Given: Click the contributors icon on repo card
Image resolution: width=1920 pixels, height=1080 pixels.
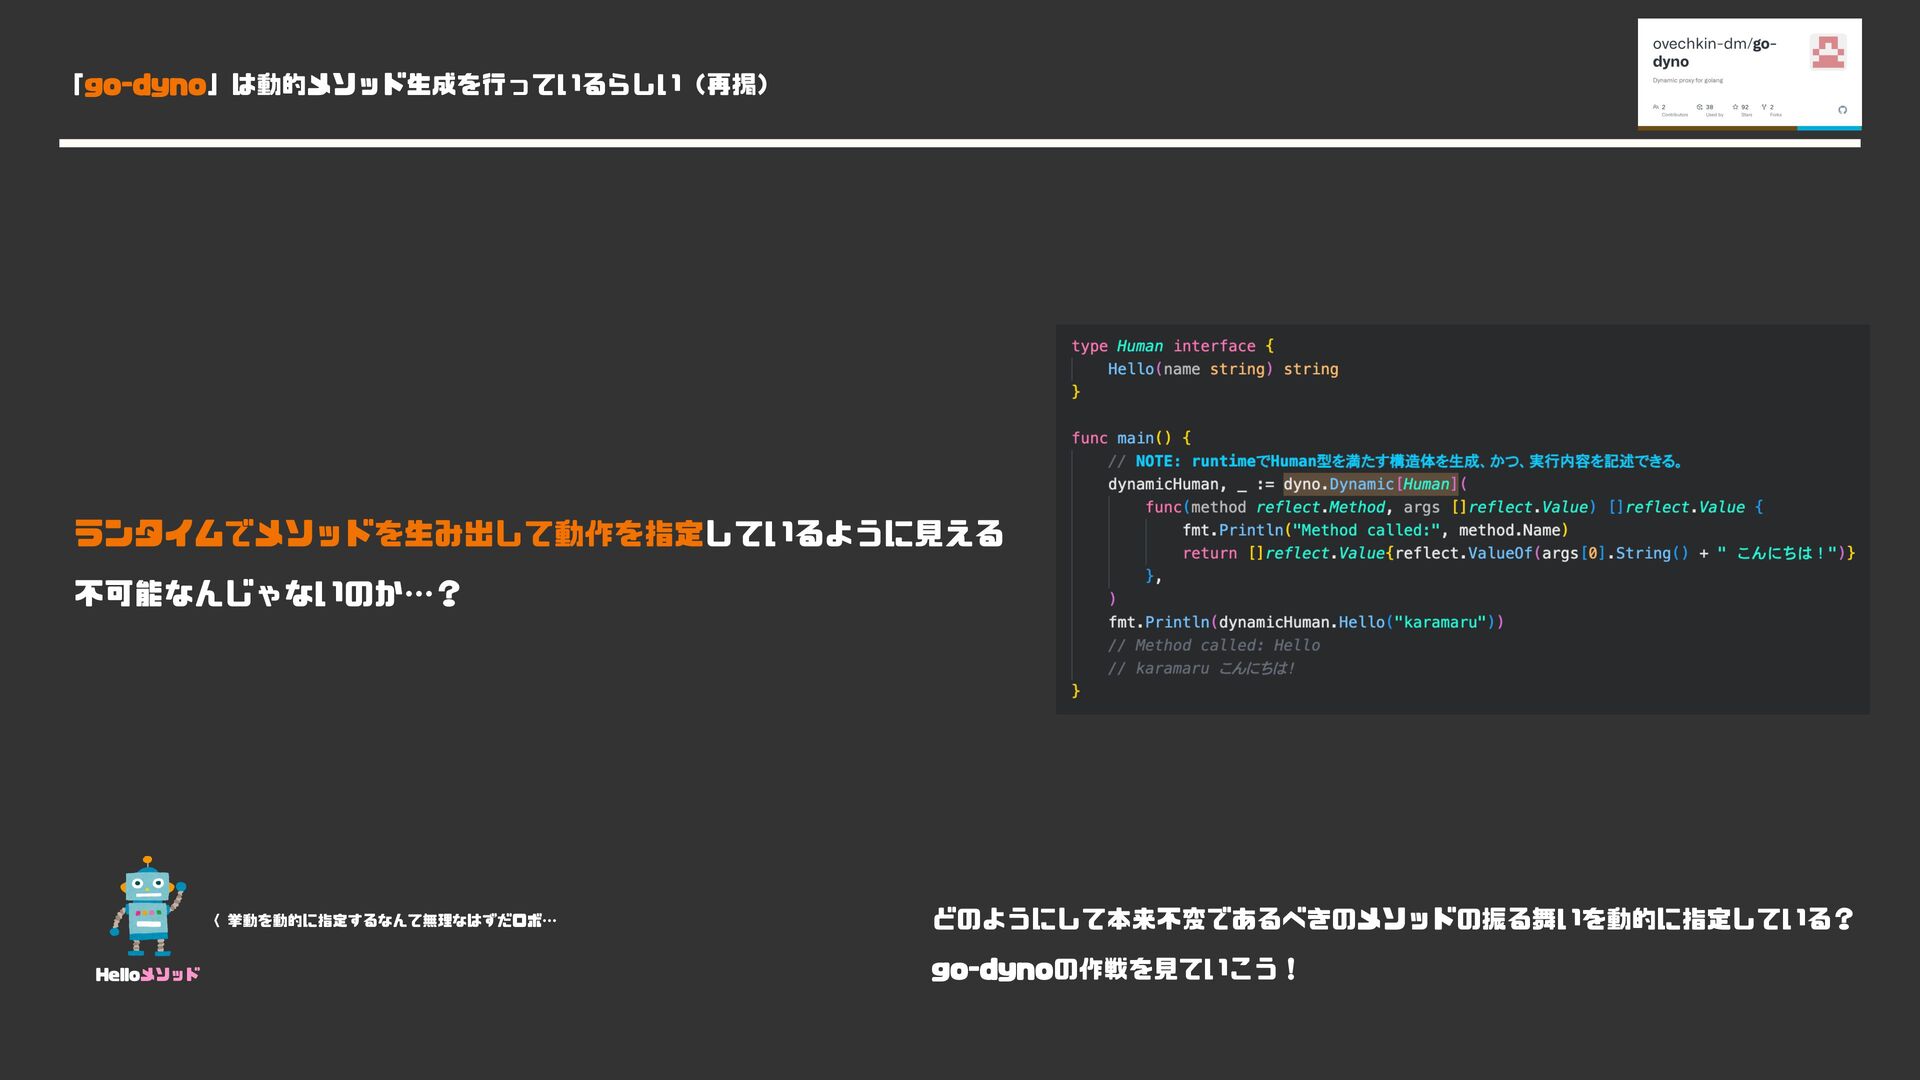Looking at the screenshot, I should point(1656,107).
